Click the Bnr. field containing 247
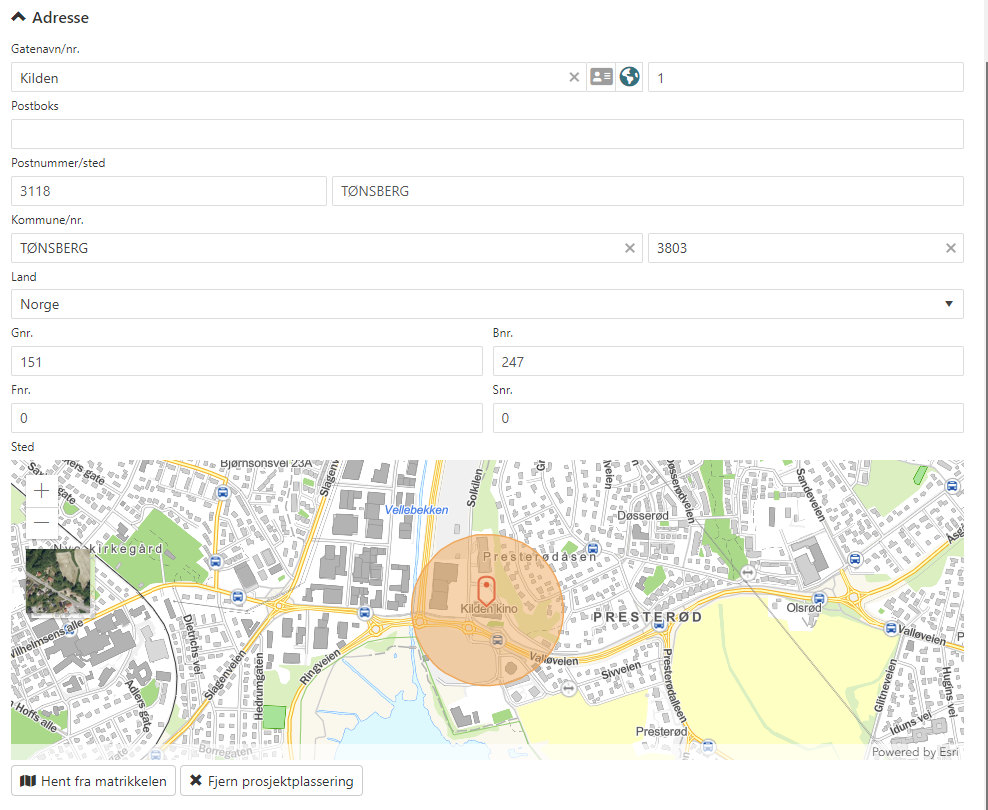Image resolution: width=988 pixels, height=810 pixels. point(728,361)
